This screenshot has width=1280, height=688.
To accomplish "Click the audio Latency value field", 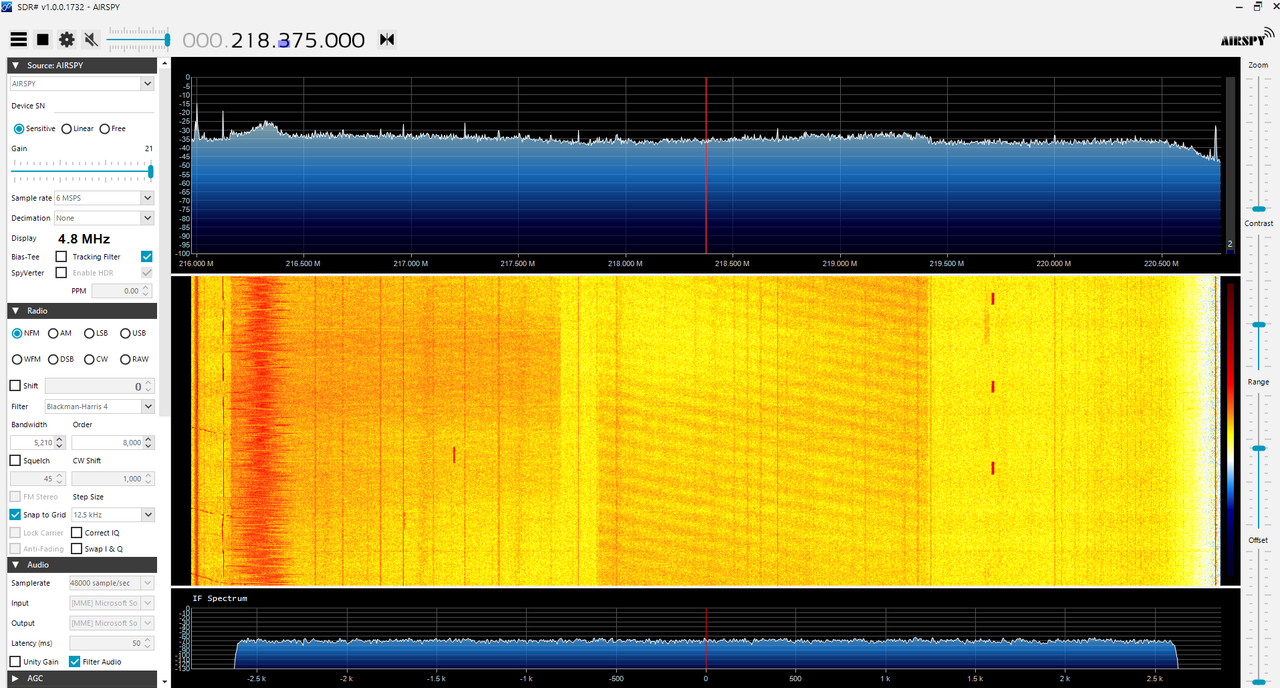I will (x=111, y=643).
